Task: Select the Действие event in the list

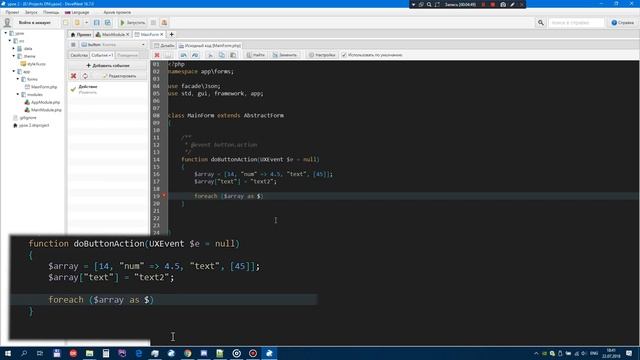Action: point(108,89)
